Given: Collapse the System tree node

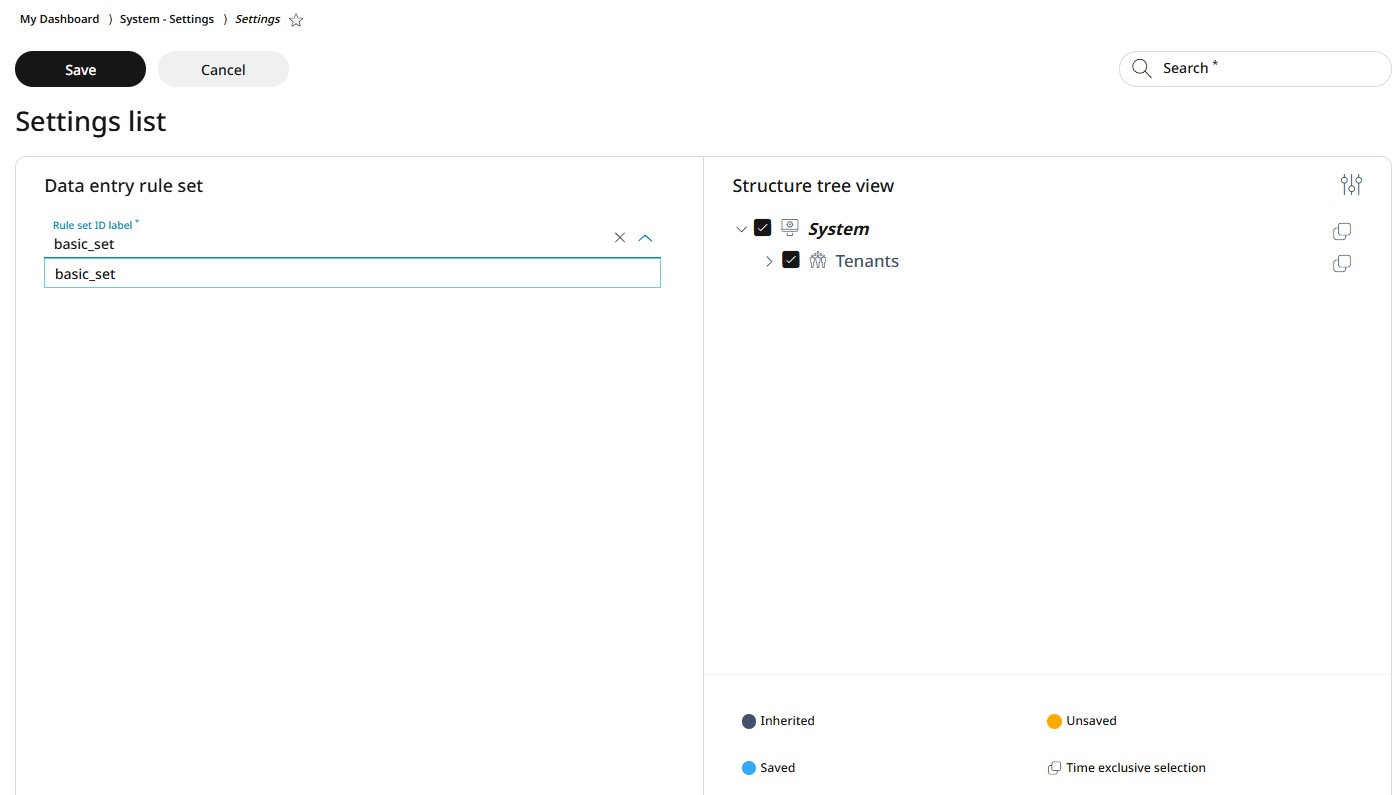Looking at the screenshot, I should click(x=741, y=229).
